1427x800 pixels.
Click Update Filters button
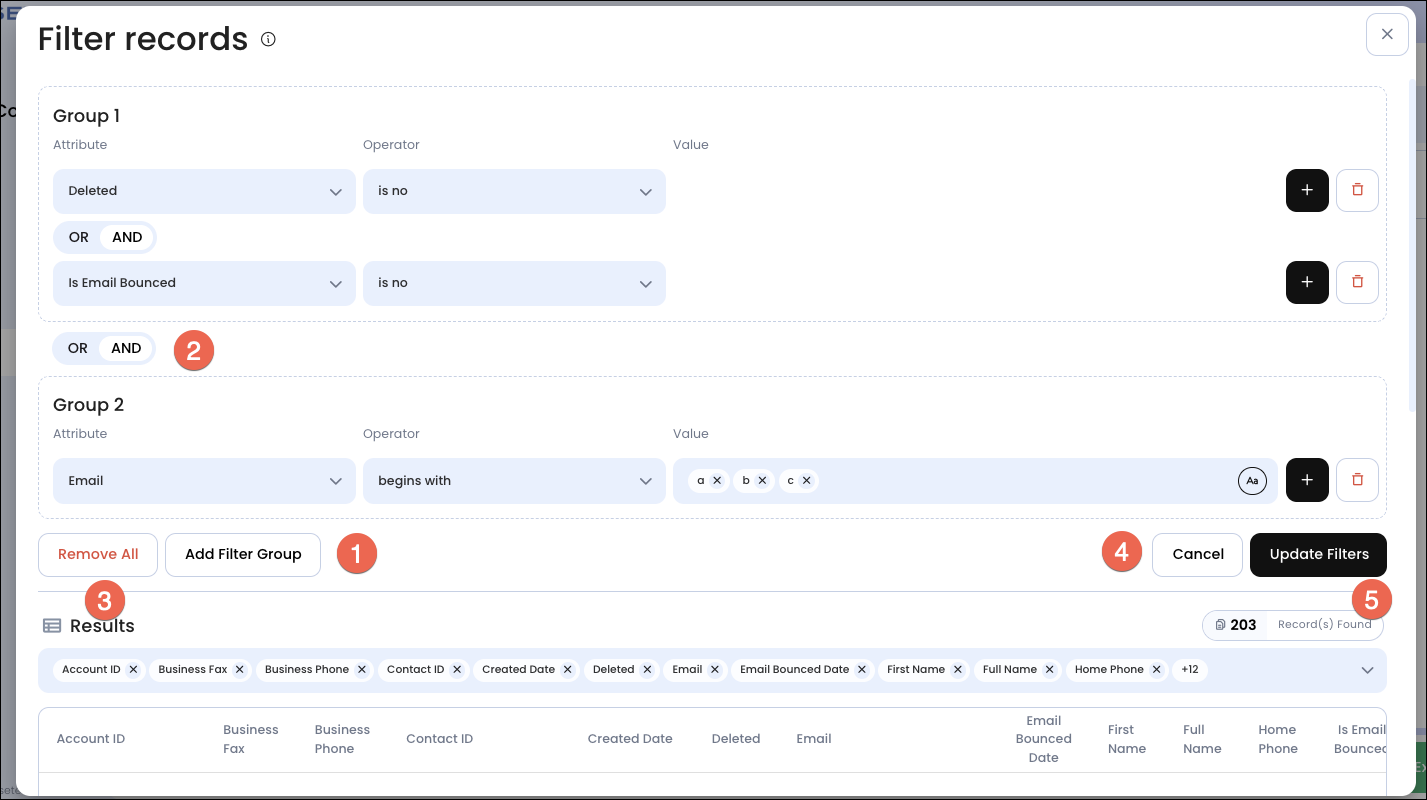coord(1319,555)
